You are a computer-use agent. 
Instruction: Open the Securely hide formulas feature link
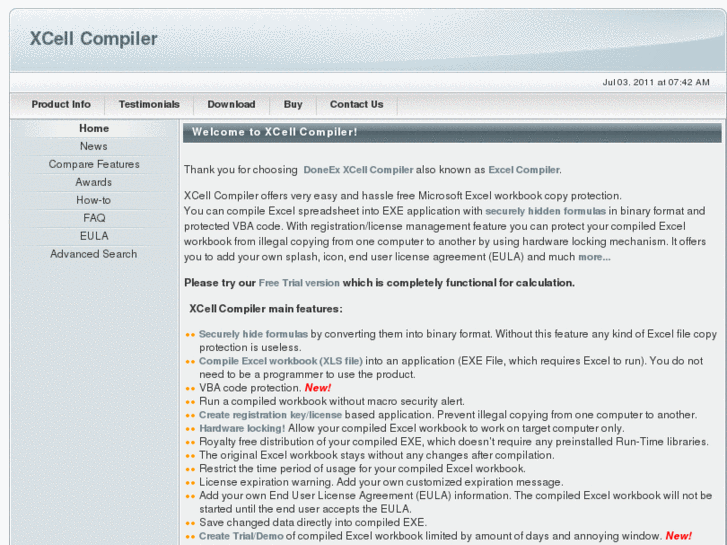tap(253, 334)
